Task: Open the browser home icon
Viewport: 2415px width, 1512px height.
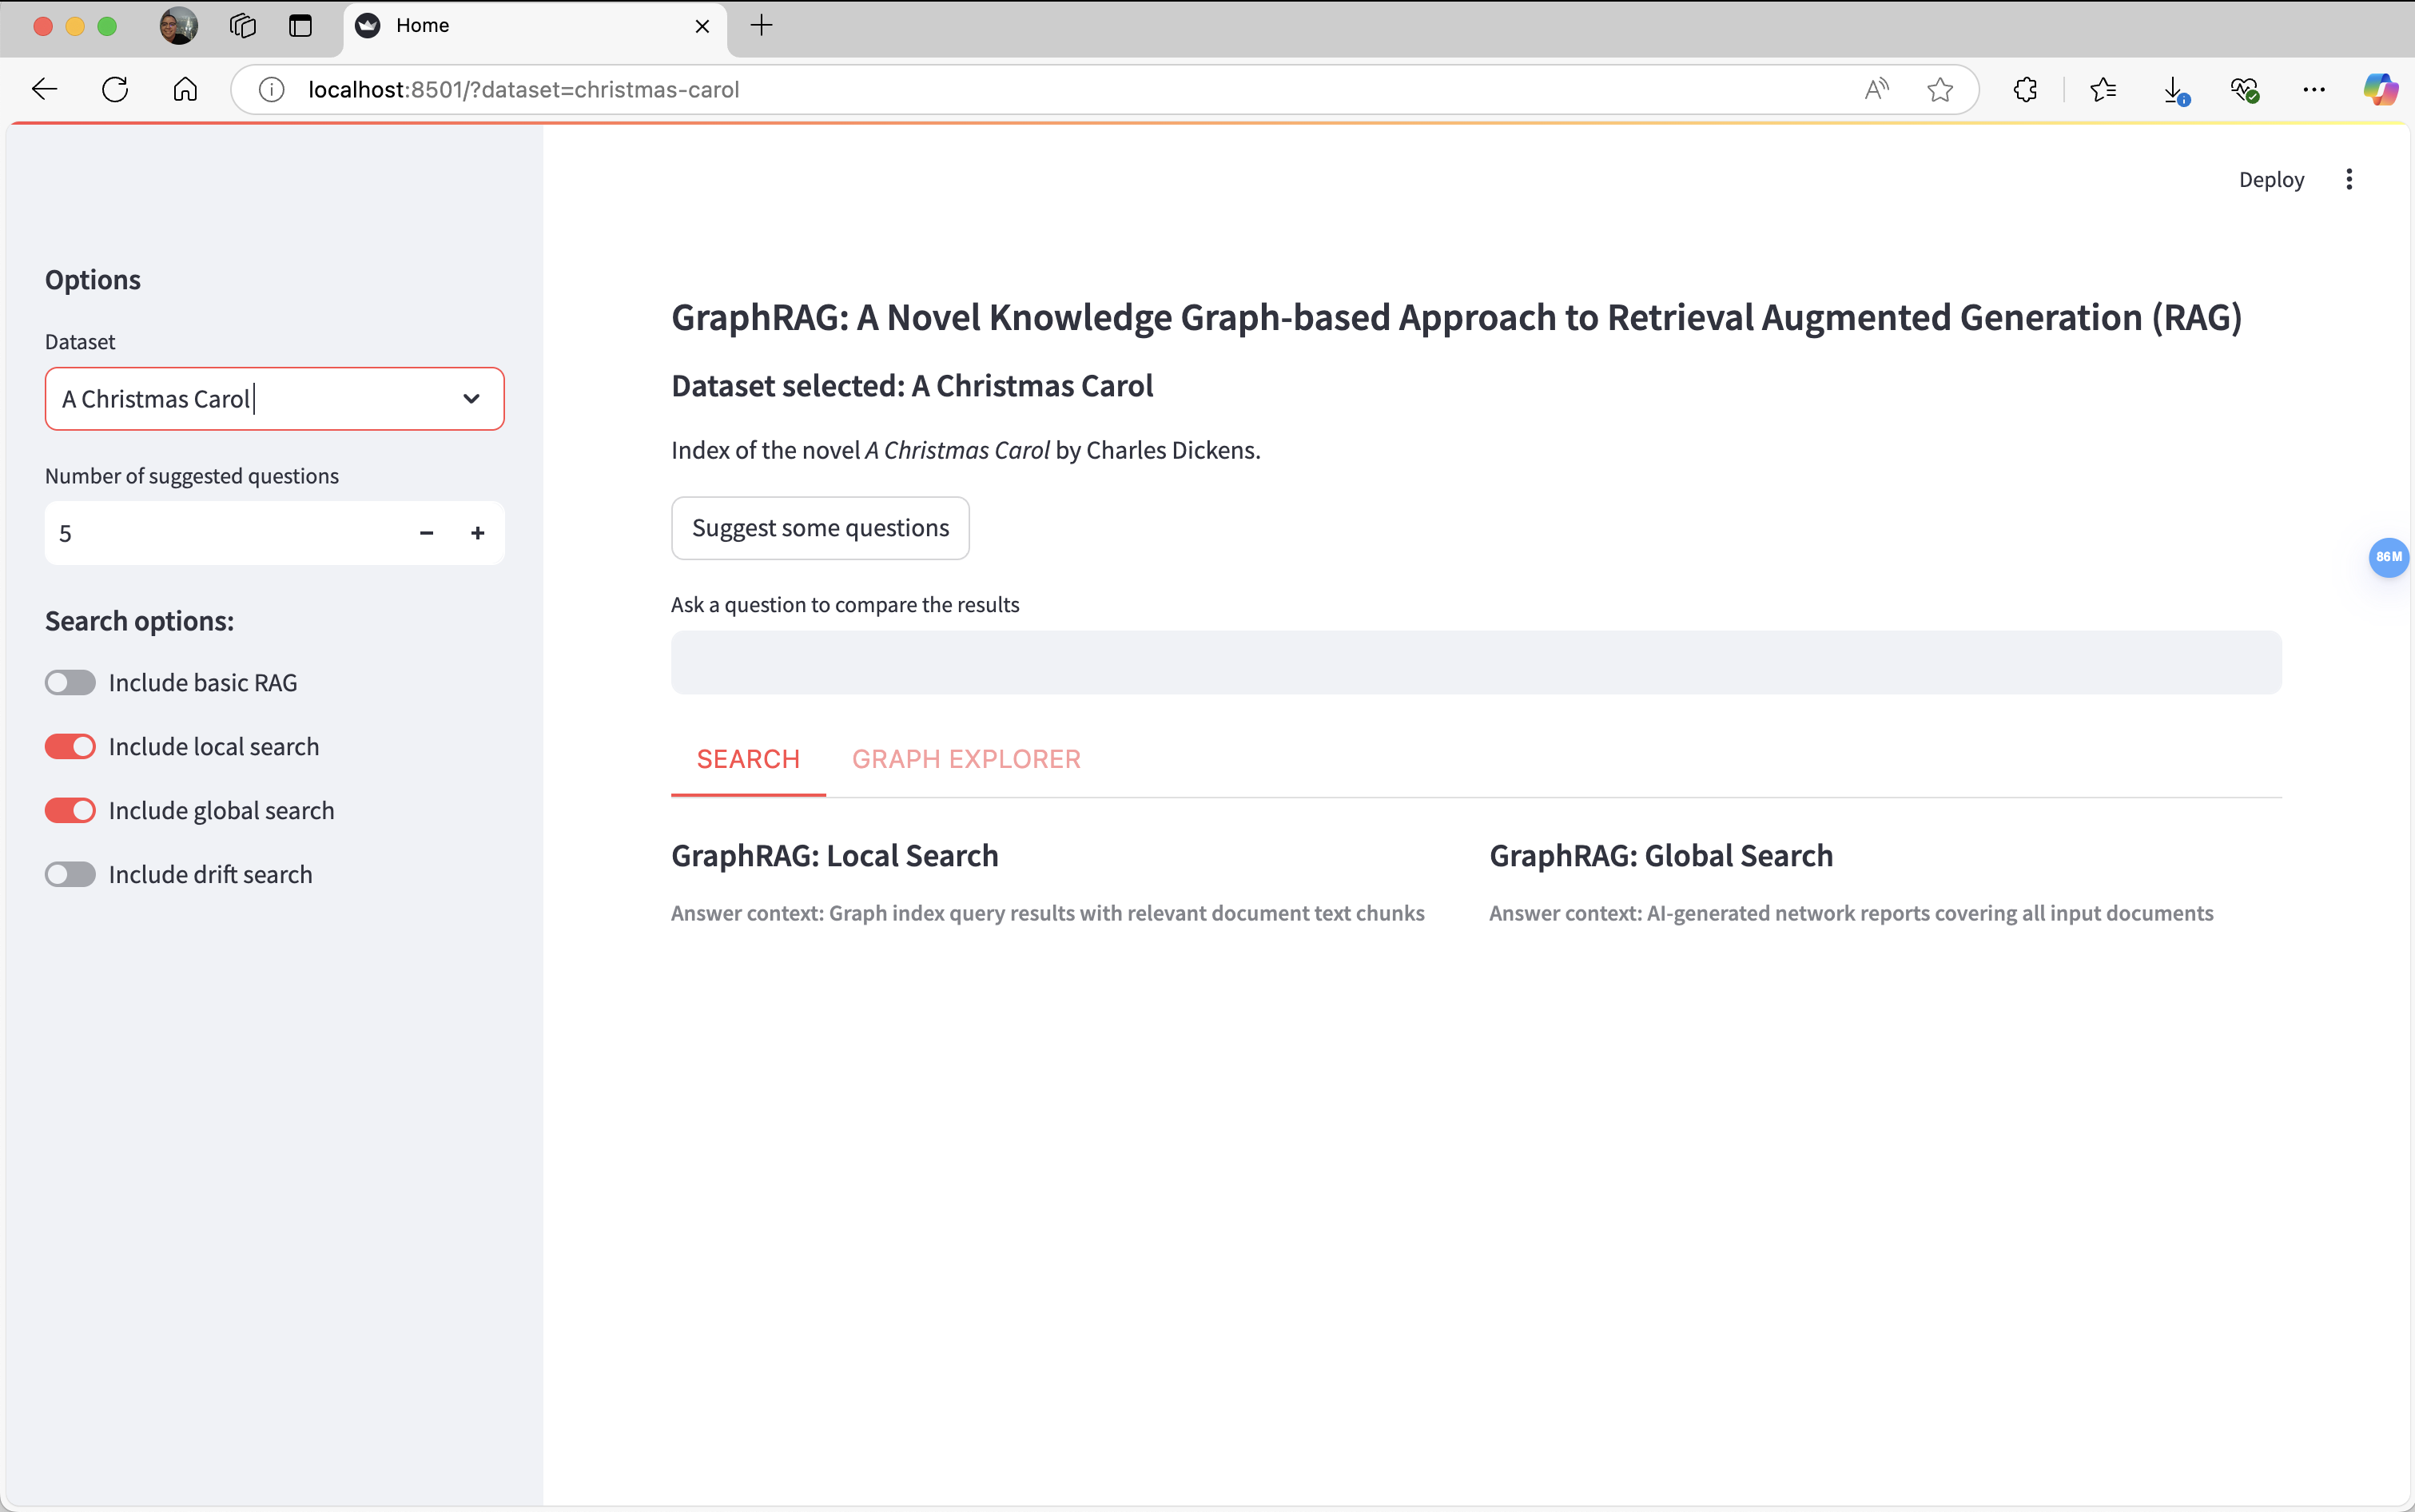Action: [185, 90]
